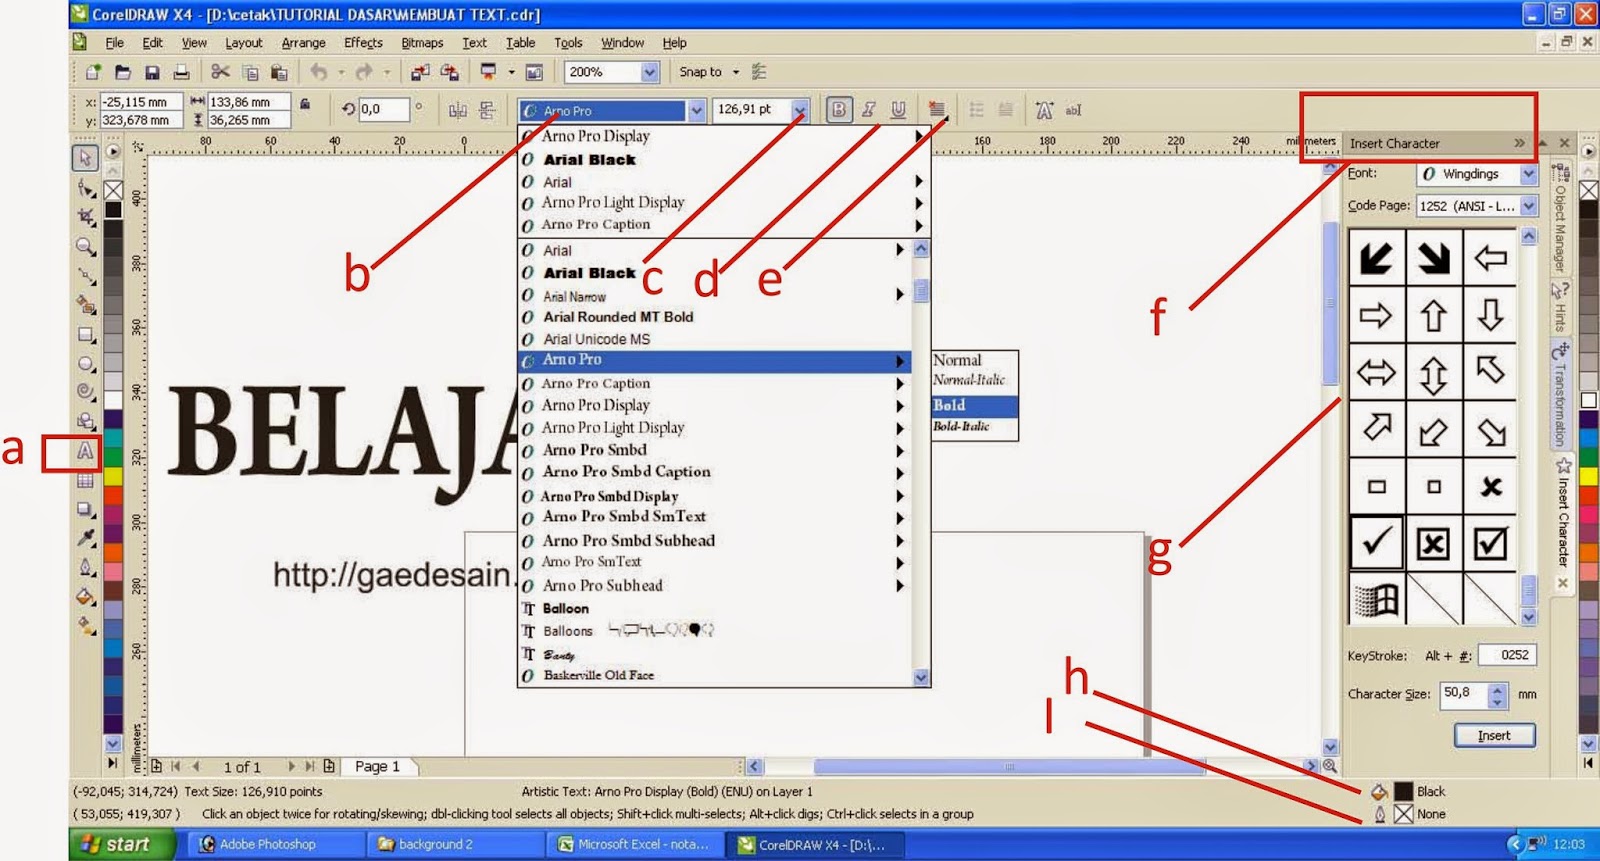Select the Shape tool

pos(86,188)
